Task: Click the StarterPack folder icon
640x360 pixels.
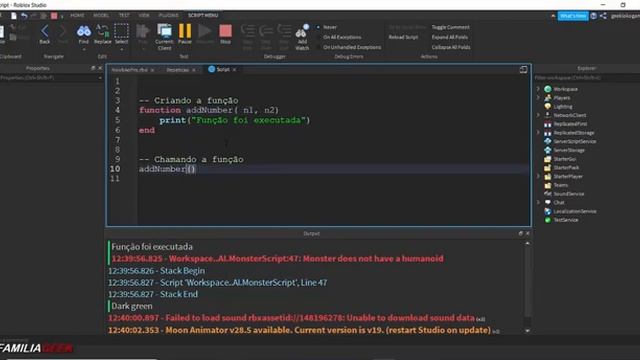Action: coord(548,167)
